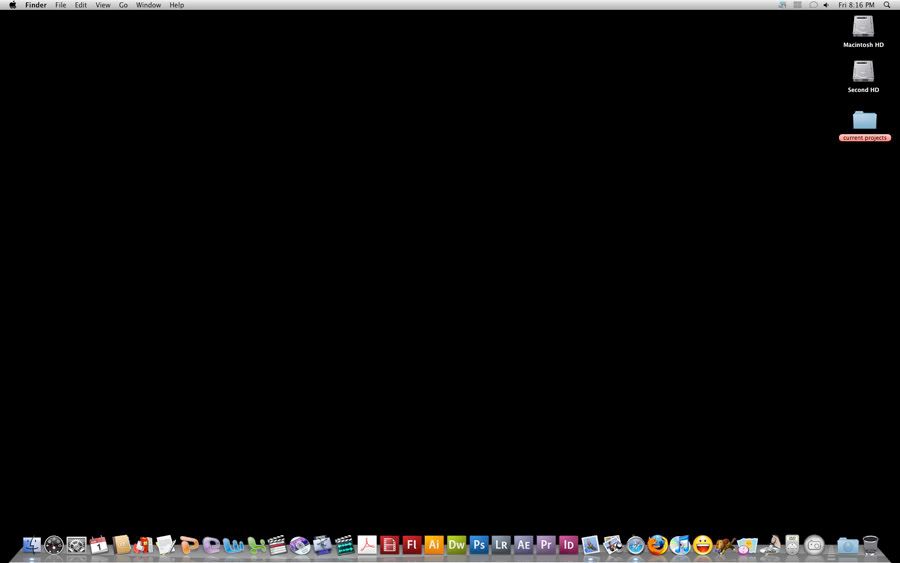
Task: Select the current projects folder
Action: (x=864, y=126)
